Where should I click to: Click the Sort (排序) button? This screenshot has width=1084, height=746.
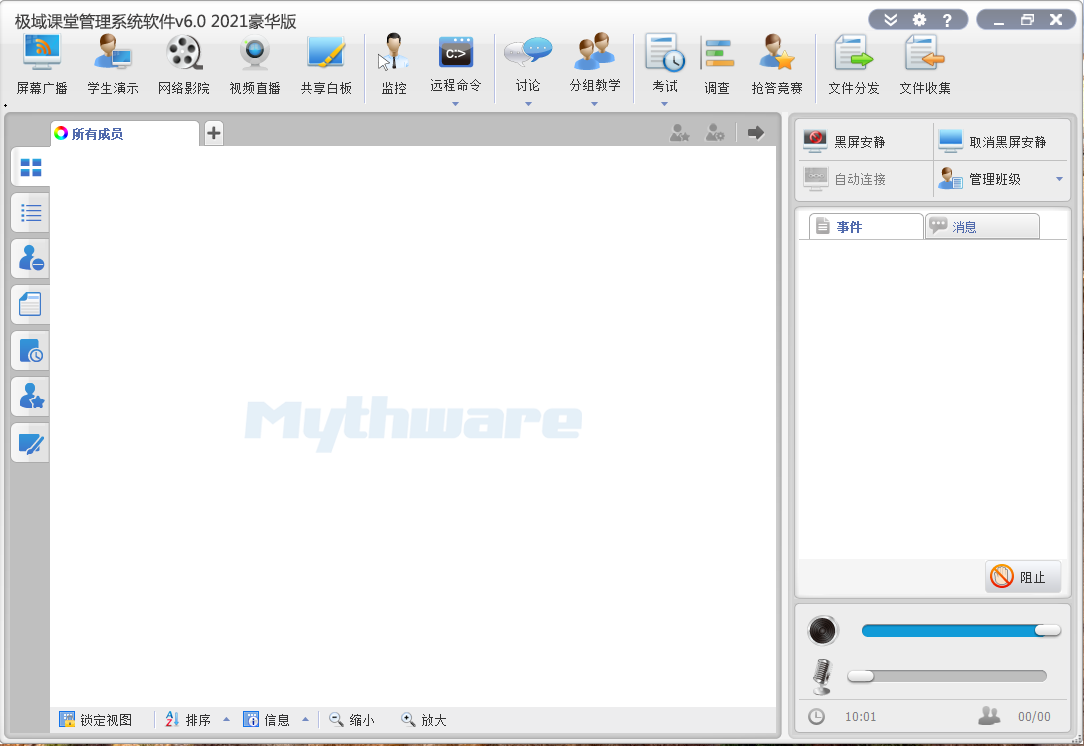click(x=188, y=720)
